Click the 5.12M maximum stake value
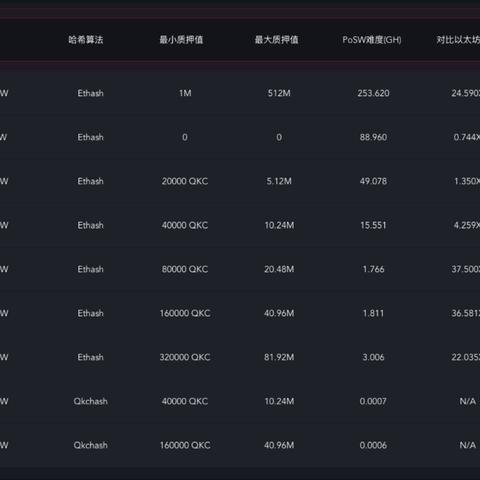Viewport: 480px width, 480px height. pos(279,181)
